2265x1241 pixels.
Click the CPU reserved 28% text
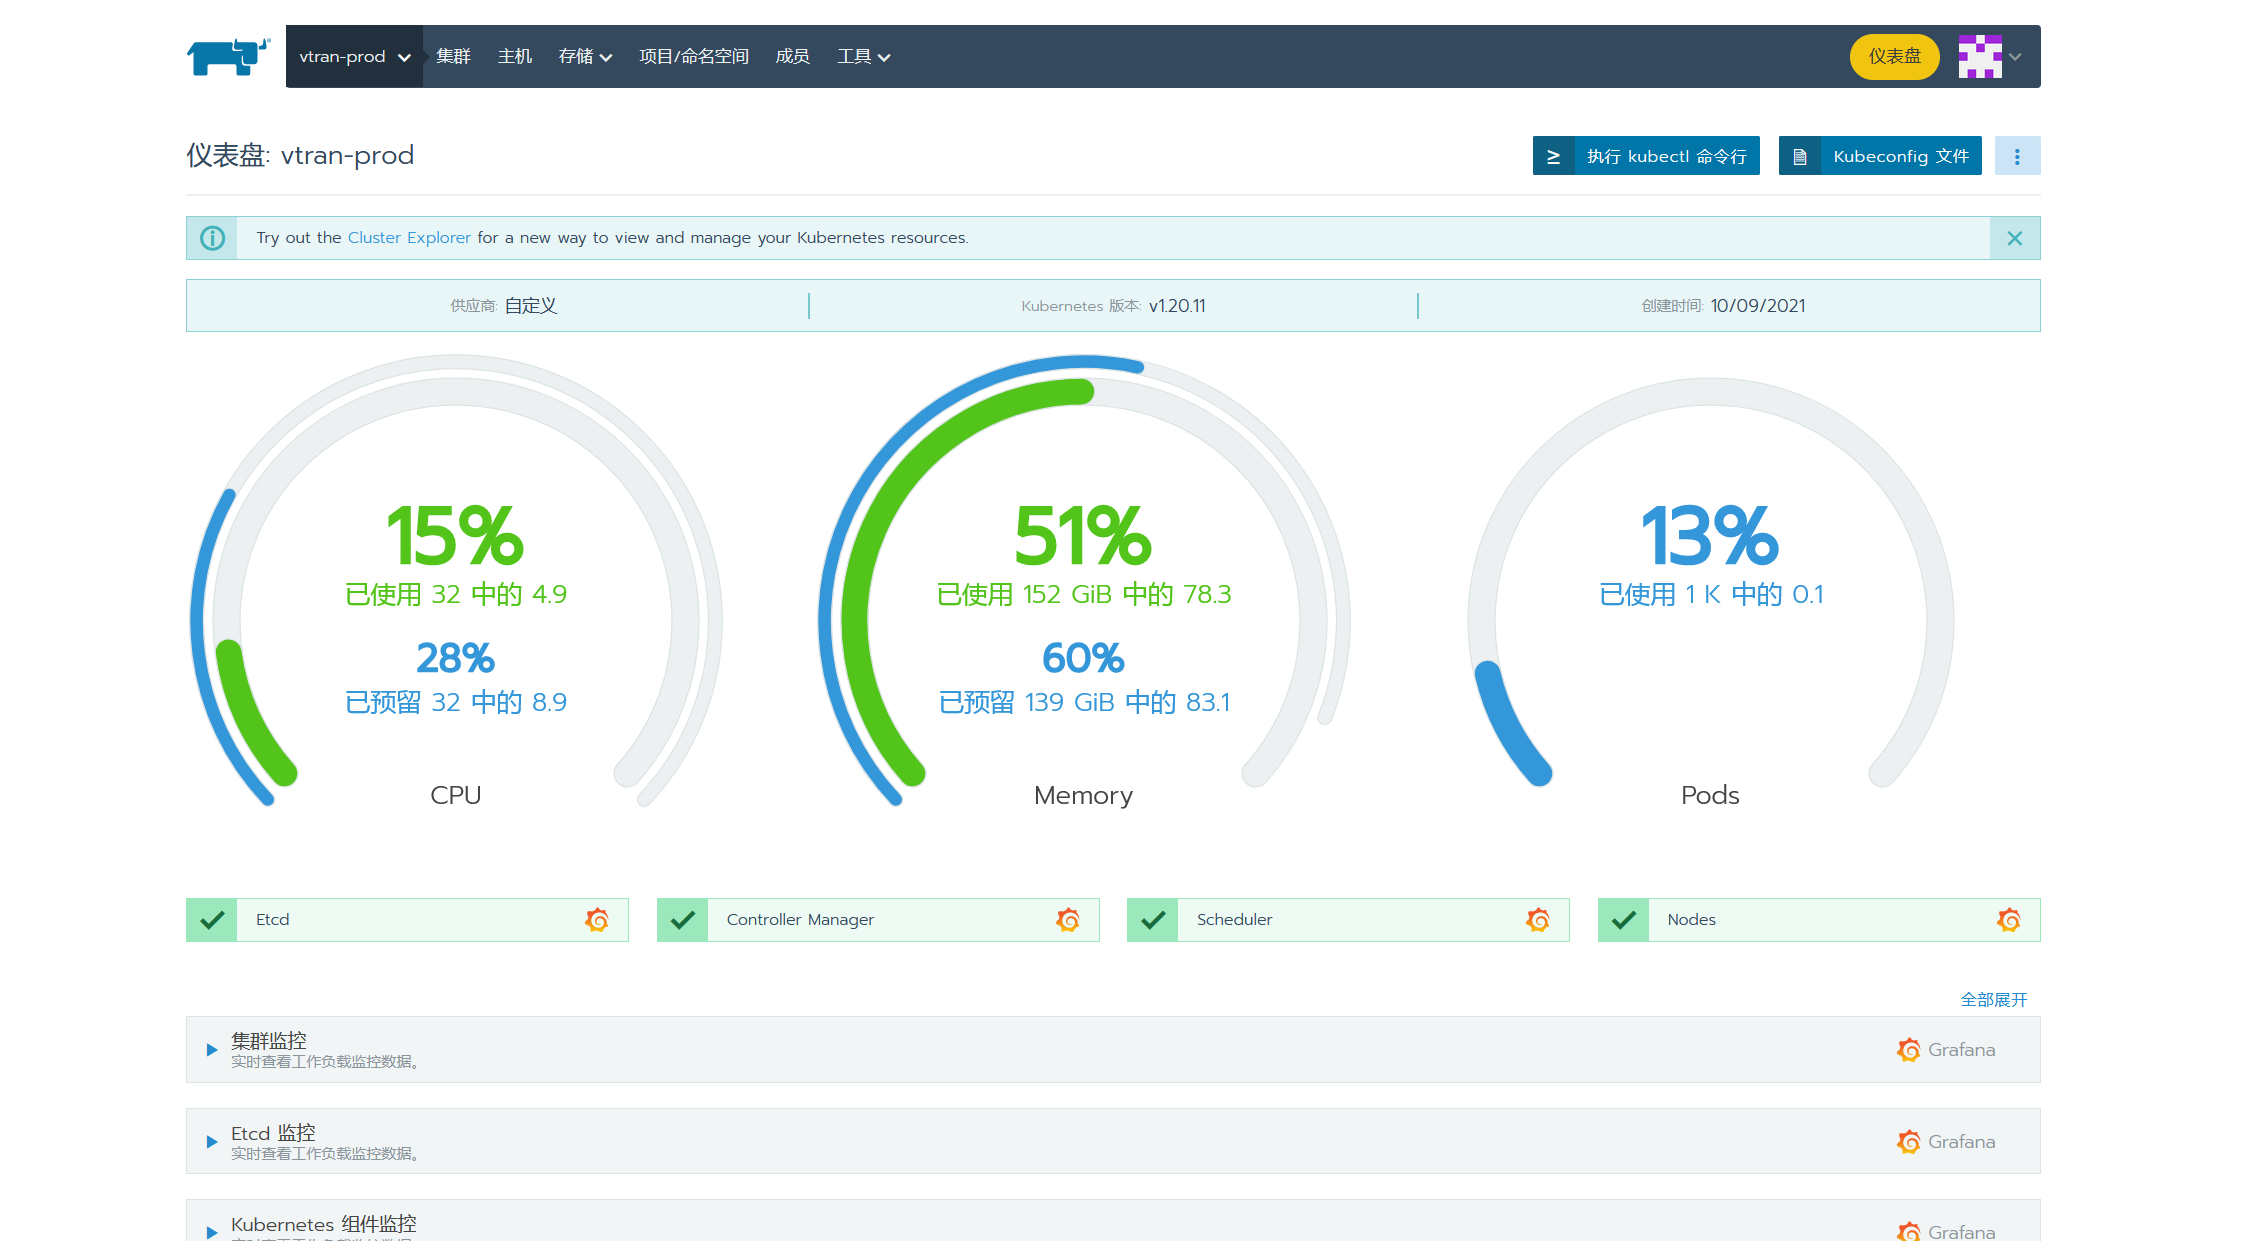[455, 658]
